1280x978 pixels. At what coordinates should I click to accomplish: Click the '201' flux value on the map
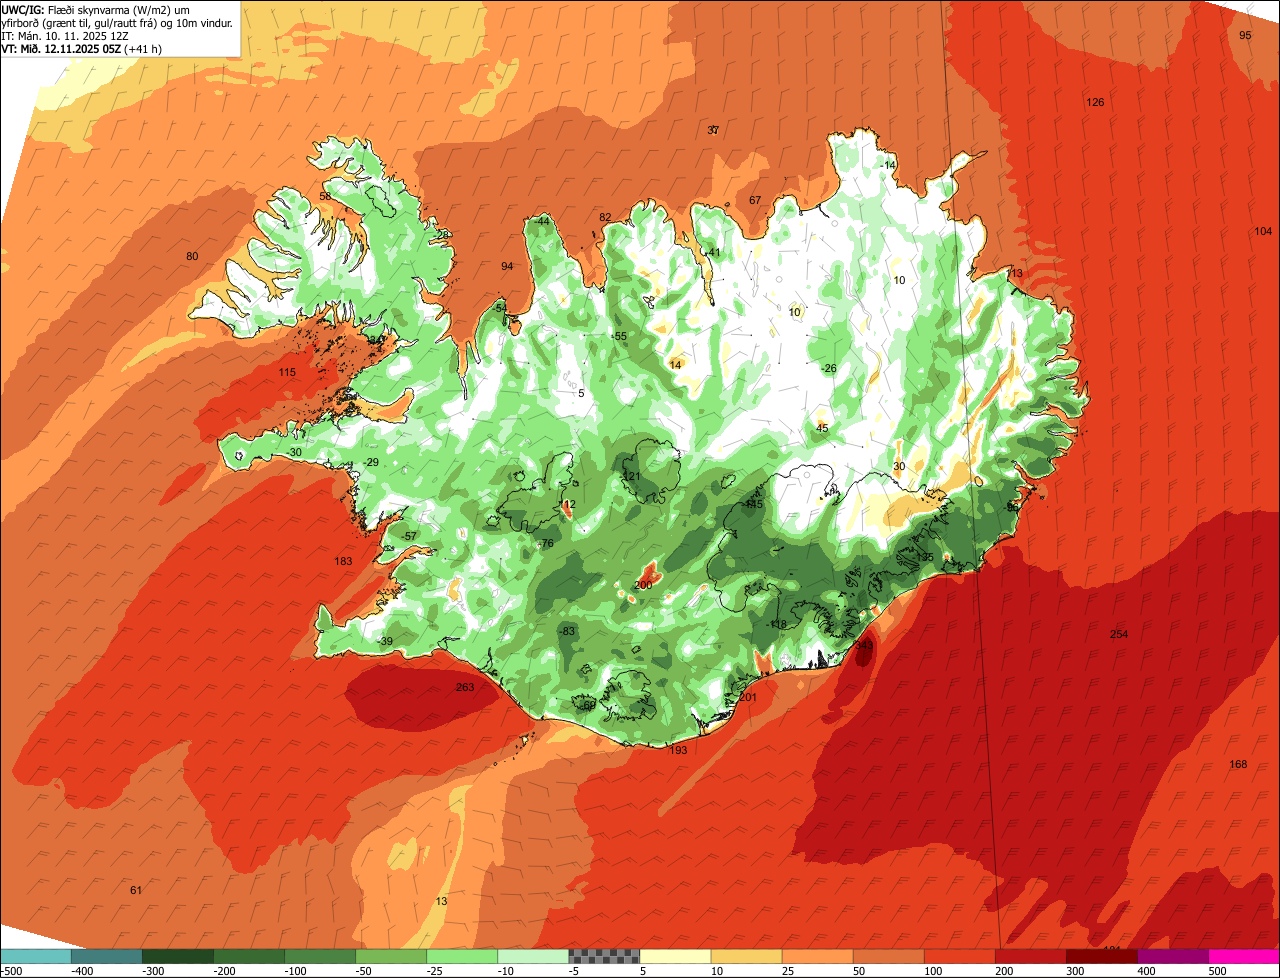748,697
